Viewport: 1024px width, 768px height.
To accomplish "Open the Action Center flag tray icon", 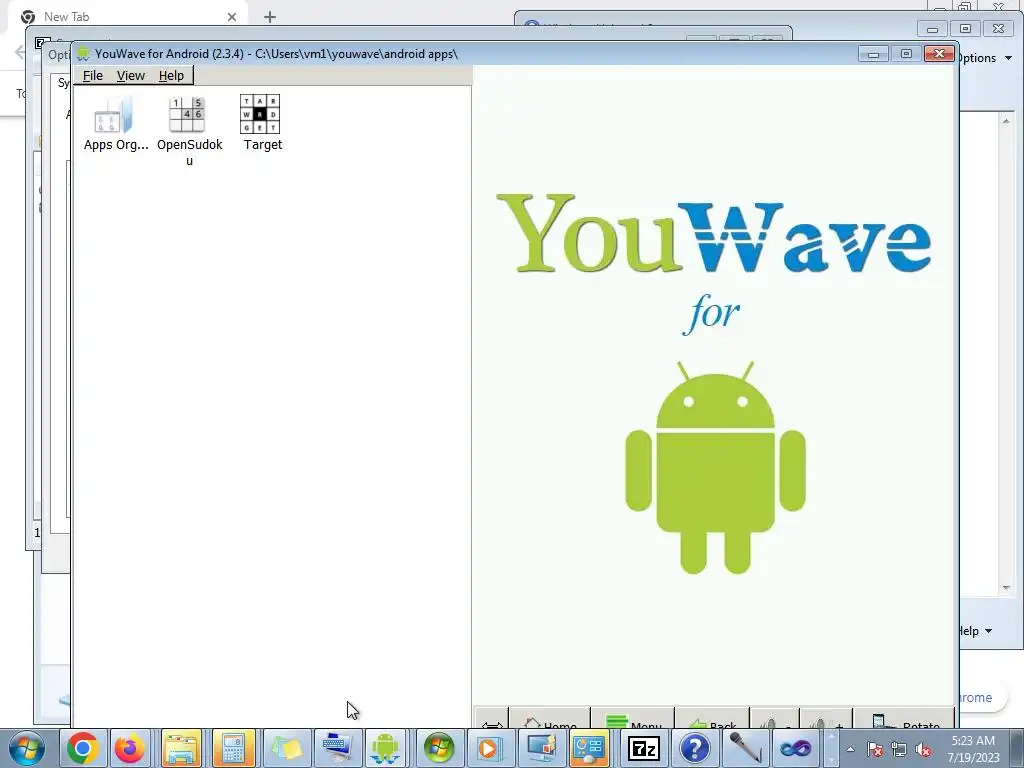I will click(874, 750).
